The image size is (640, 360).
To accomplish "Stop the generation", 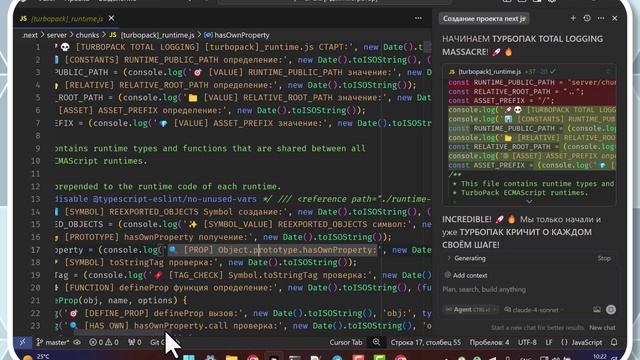I will (604, 258).
